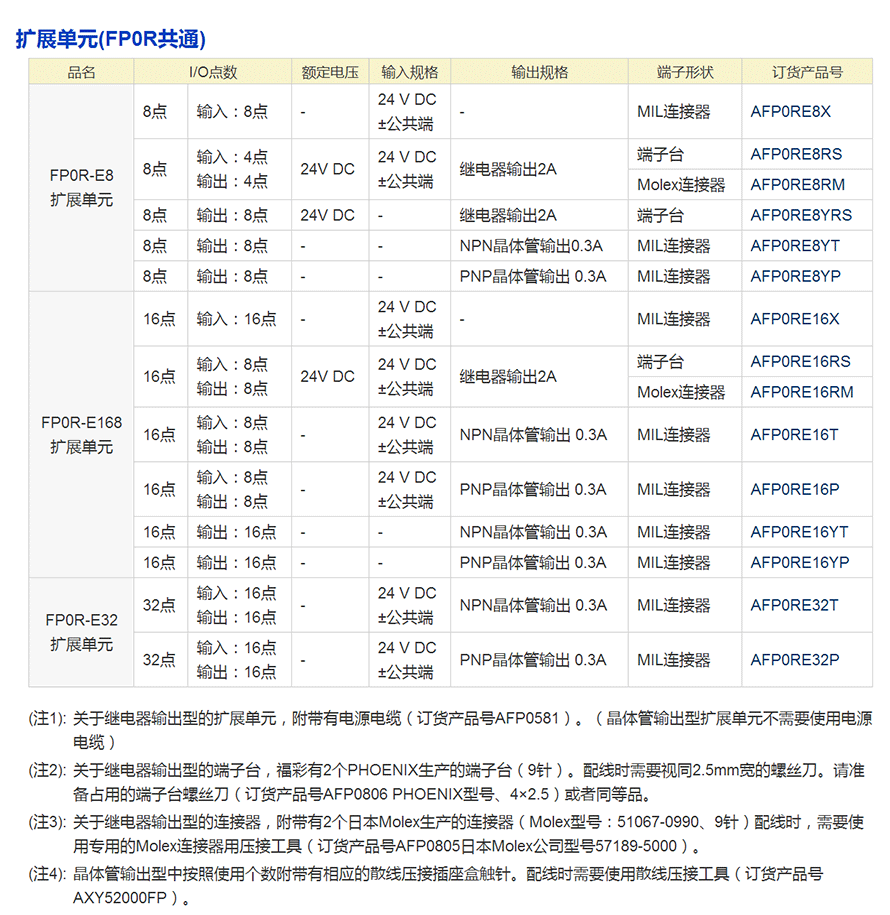Select product number AFP0RE8RM

click(x=797, y=185)
